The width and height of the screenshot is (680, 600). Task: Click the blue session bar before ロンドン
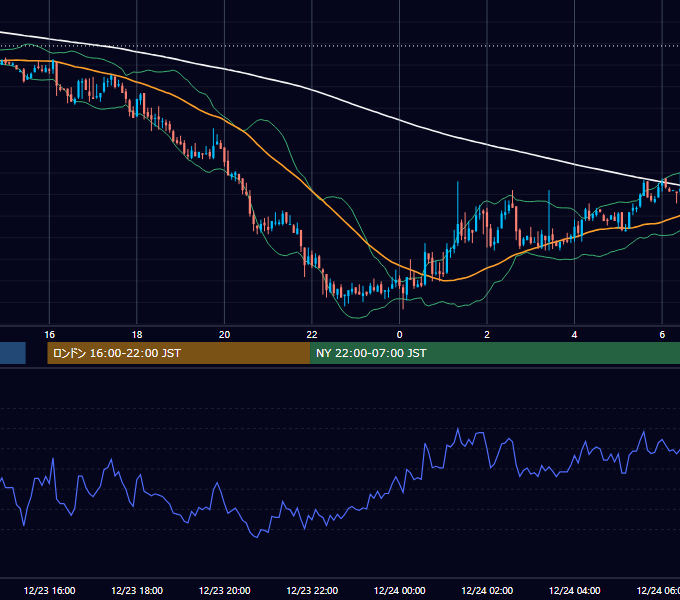tap(13, 353)
